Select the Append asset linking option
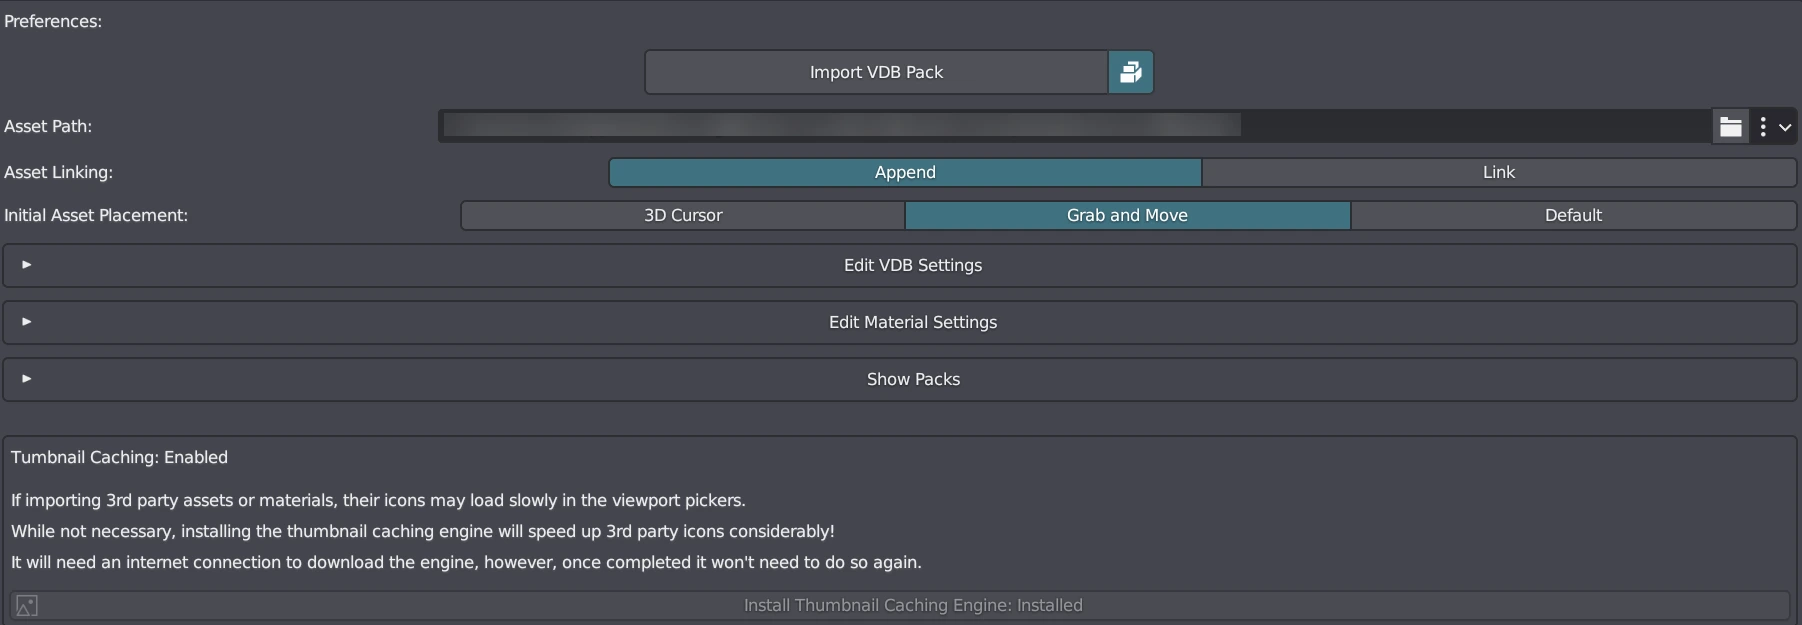The width and height of the screenshot is (1802, 625). [x=905, y=172]
